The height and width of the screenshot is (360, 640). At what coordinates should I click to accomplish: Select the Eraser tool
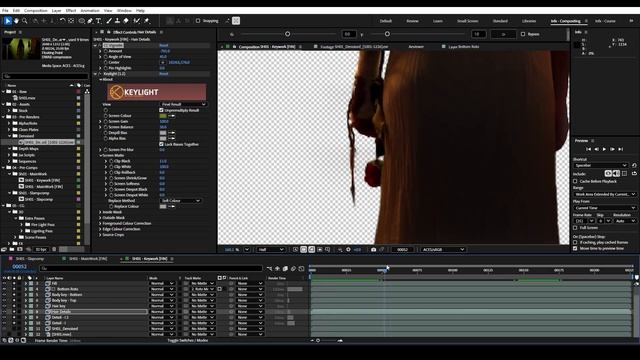pos(126,21)
